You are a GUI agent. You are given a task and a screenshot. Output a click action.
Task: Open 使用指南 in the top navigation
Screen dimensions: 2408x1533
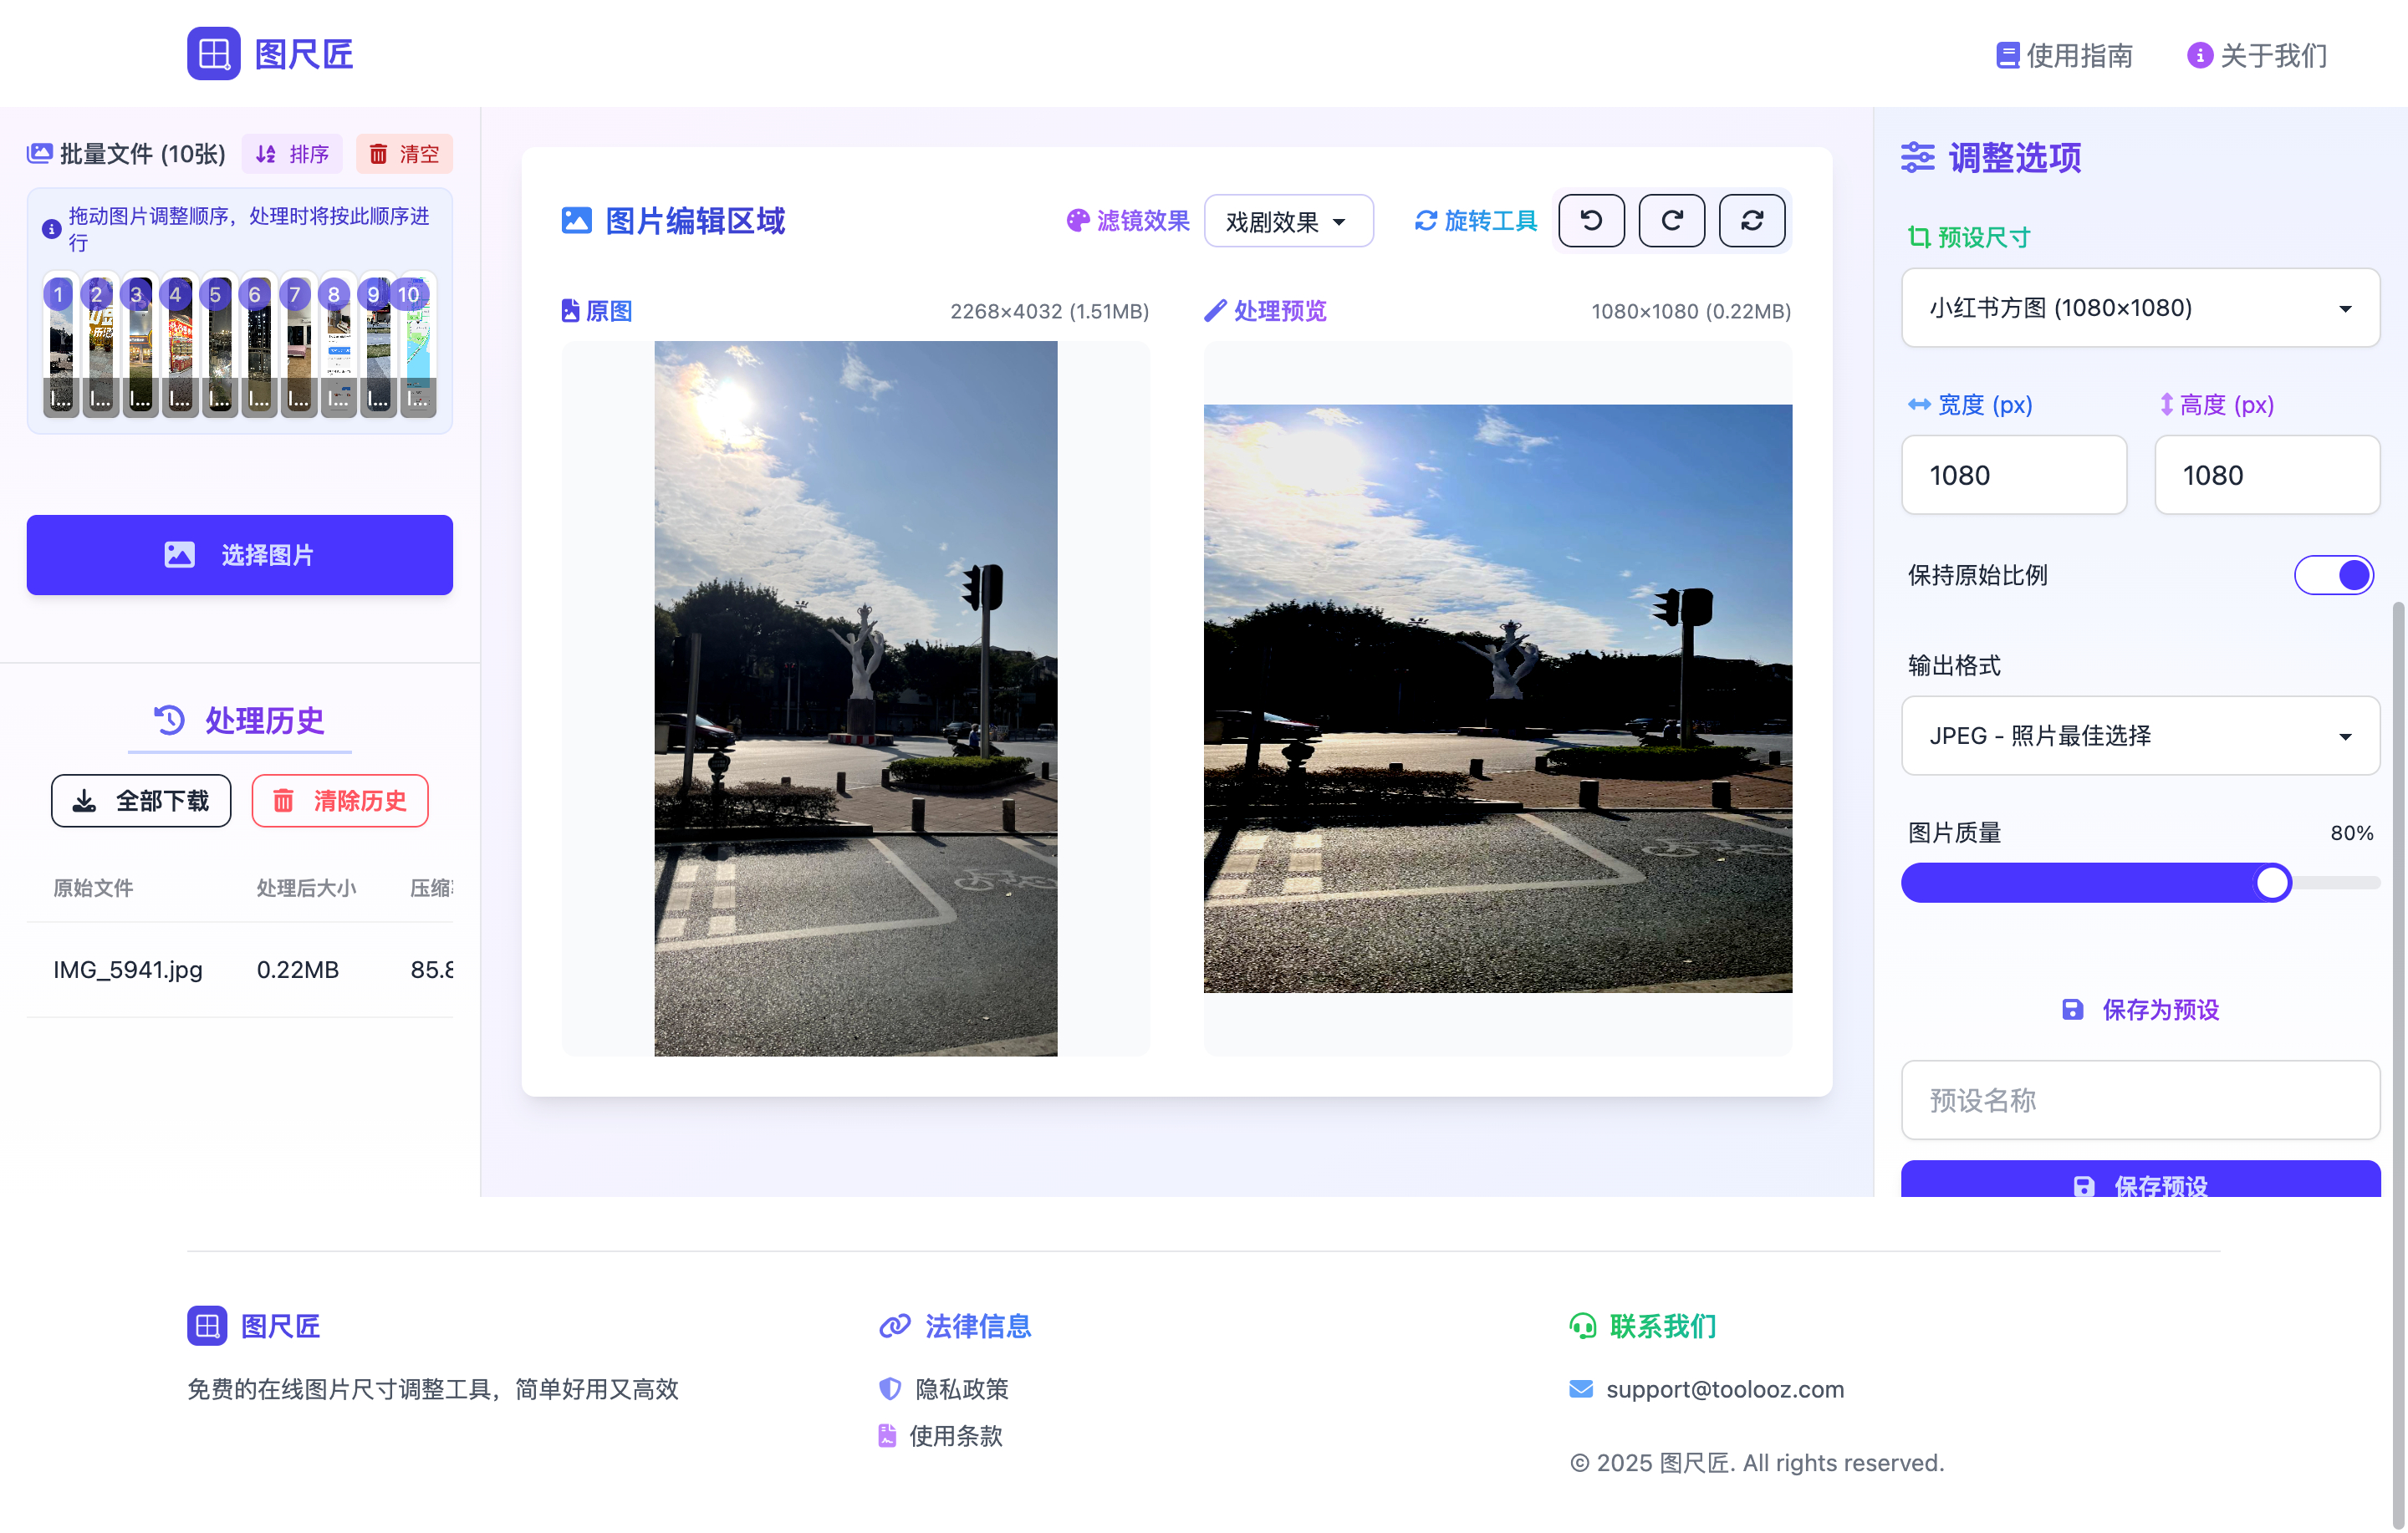click(x=2064, y=55)
